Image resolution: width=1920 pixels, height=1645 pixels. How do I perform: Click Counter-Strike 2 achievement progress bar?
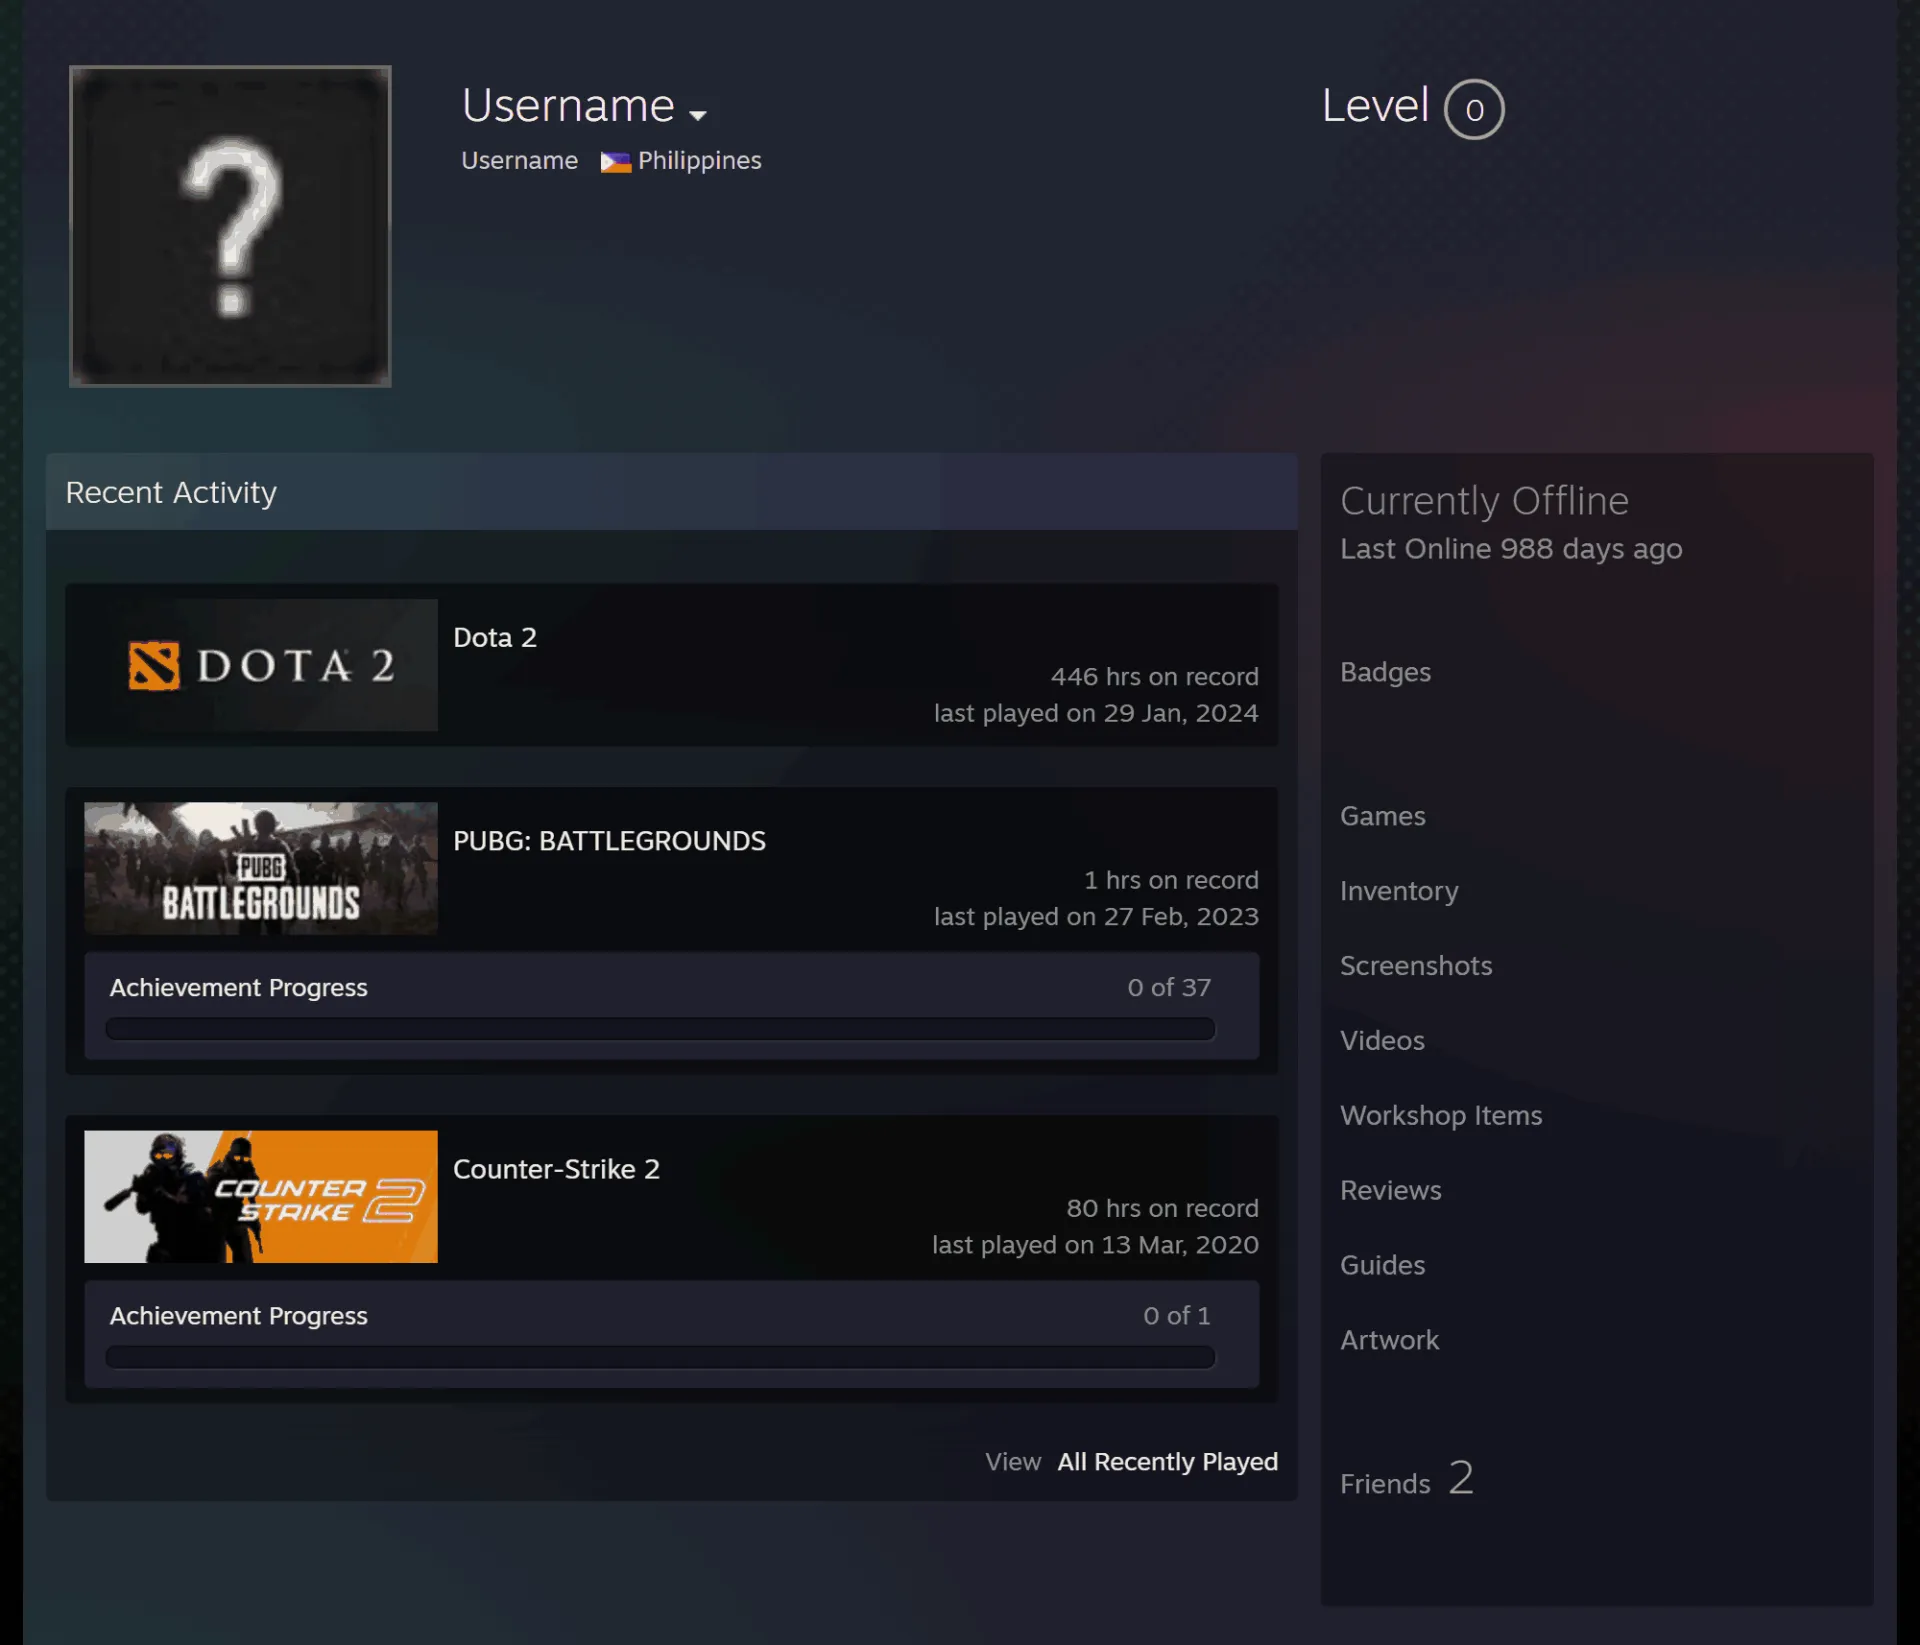[660, 1357]
